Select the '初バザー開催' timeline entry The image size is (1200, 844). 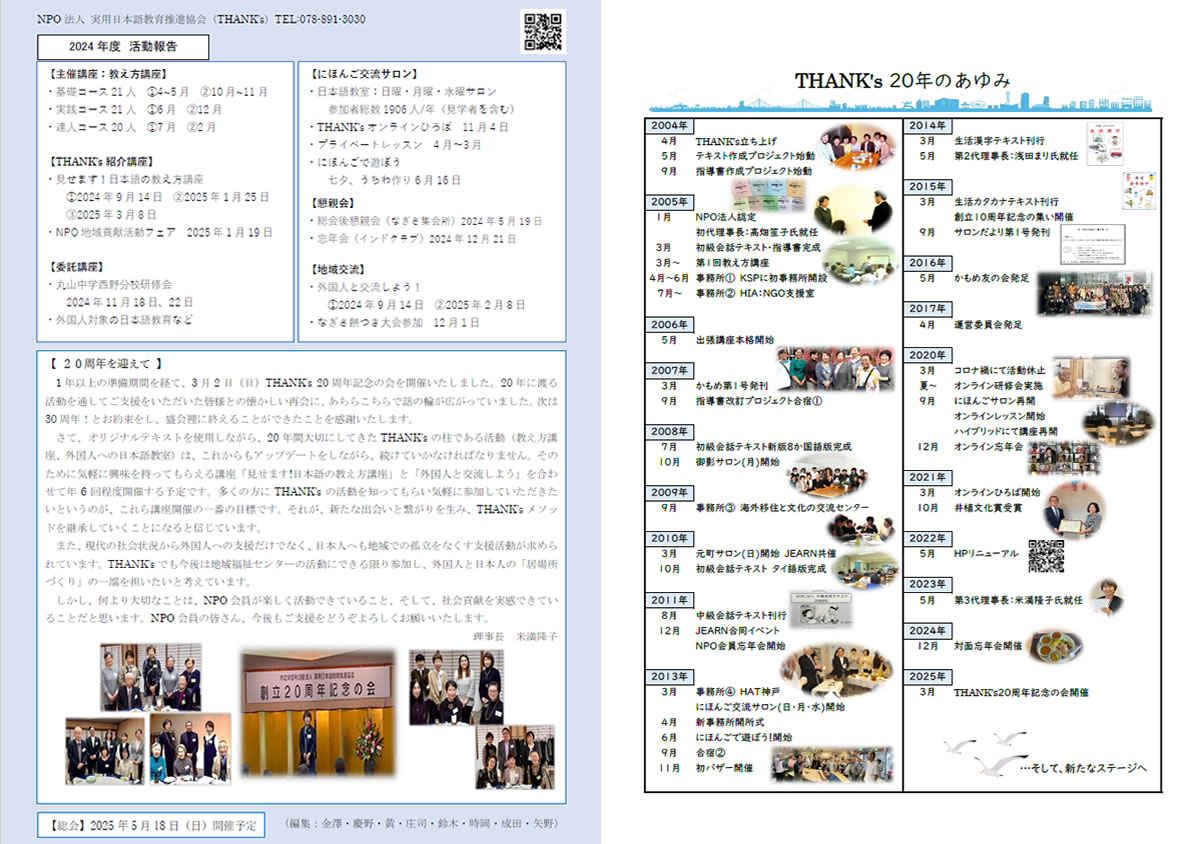(x=724, y=768)
